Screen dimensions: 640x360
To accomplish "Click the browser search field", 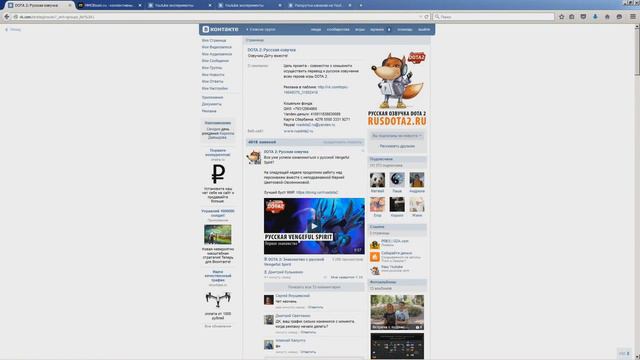I will point(493,17).
